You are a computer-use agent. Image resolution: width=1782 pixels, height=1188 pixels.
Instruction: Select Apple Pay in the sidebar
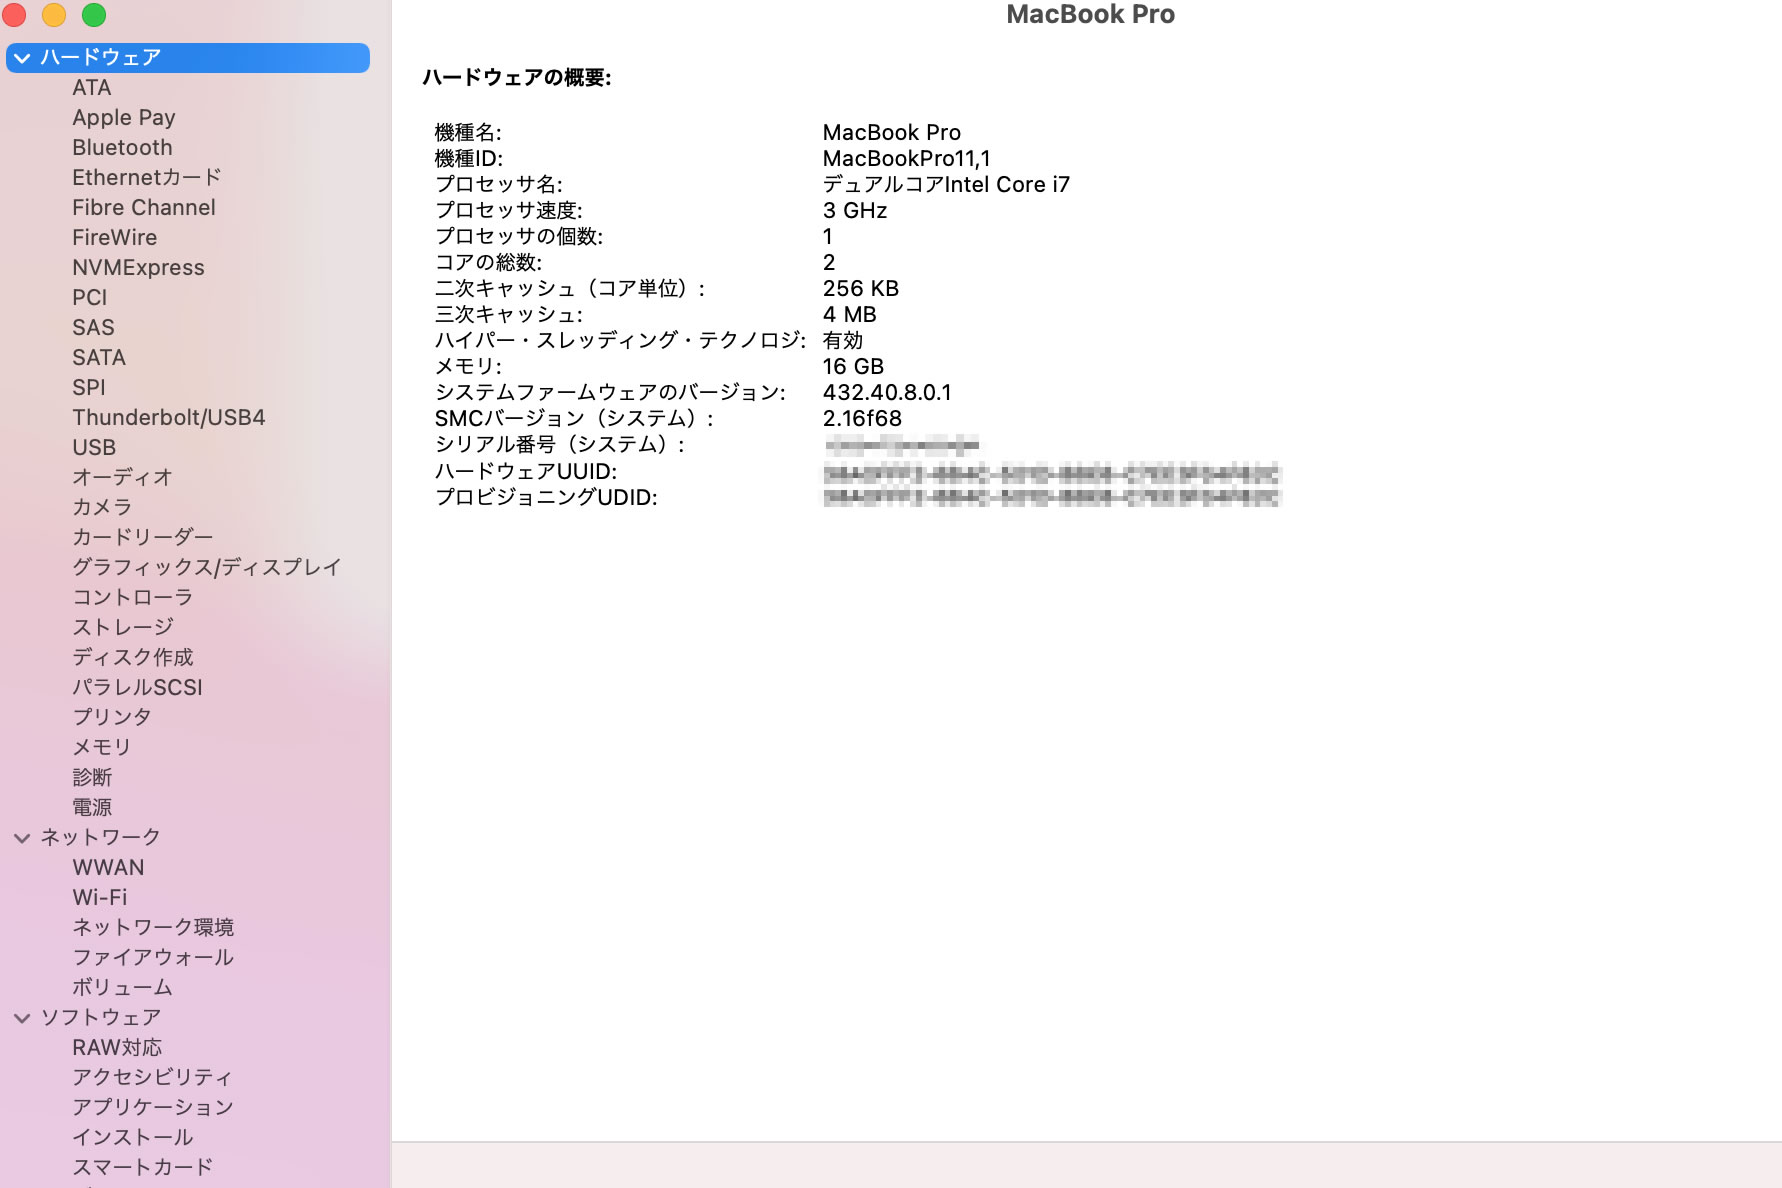[124, 118]
